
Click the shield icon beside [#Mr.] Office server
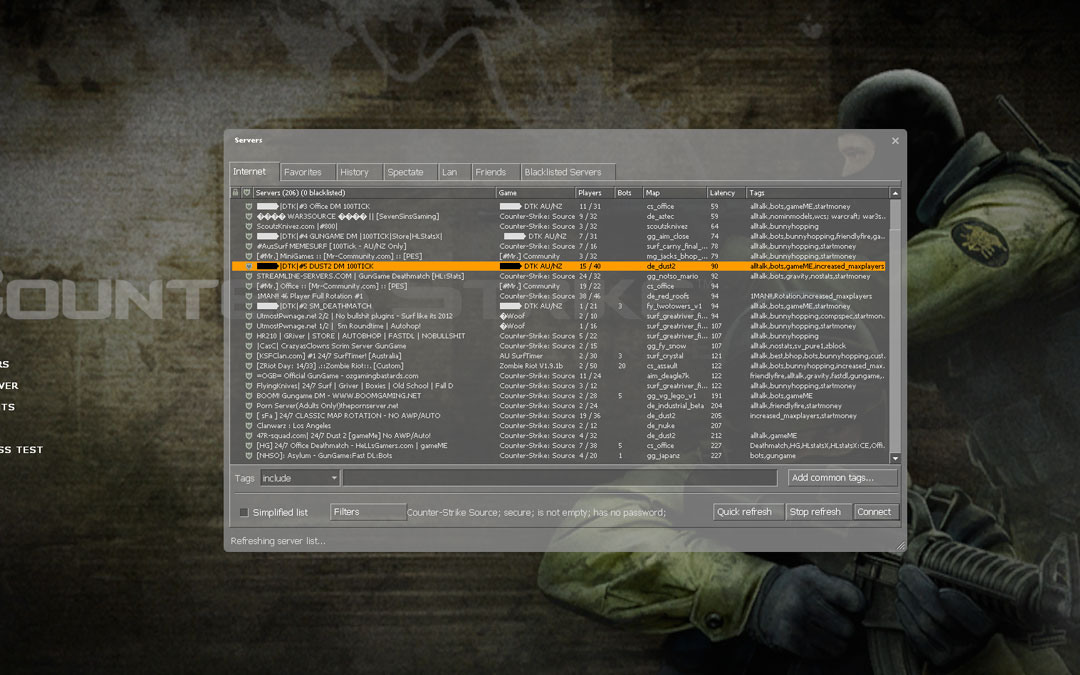[x=249, y=286]
